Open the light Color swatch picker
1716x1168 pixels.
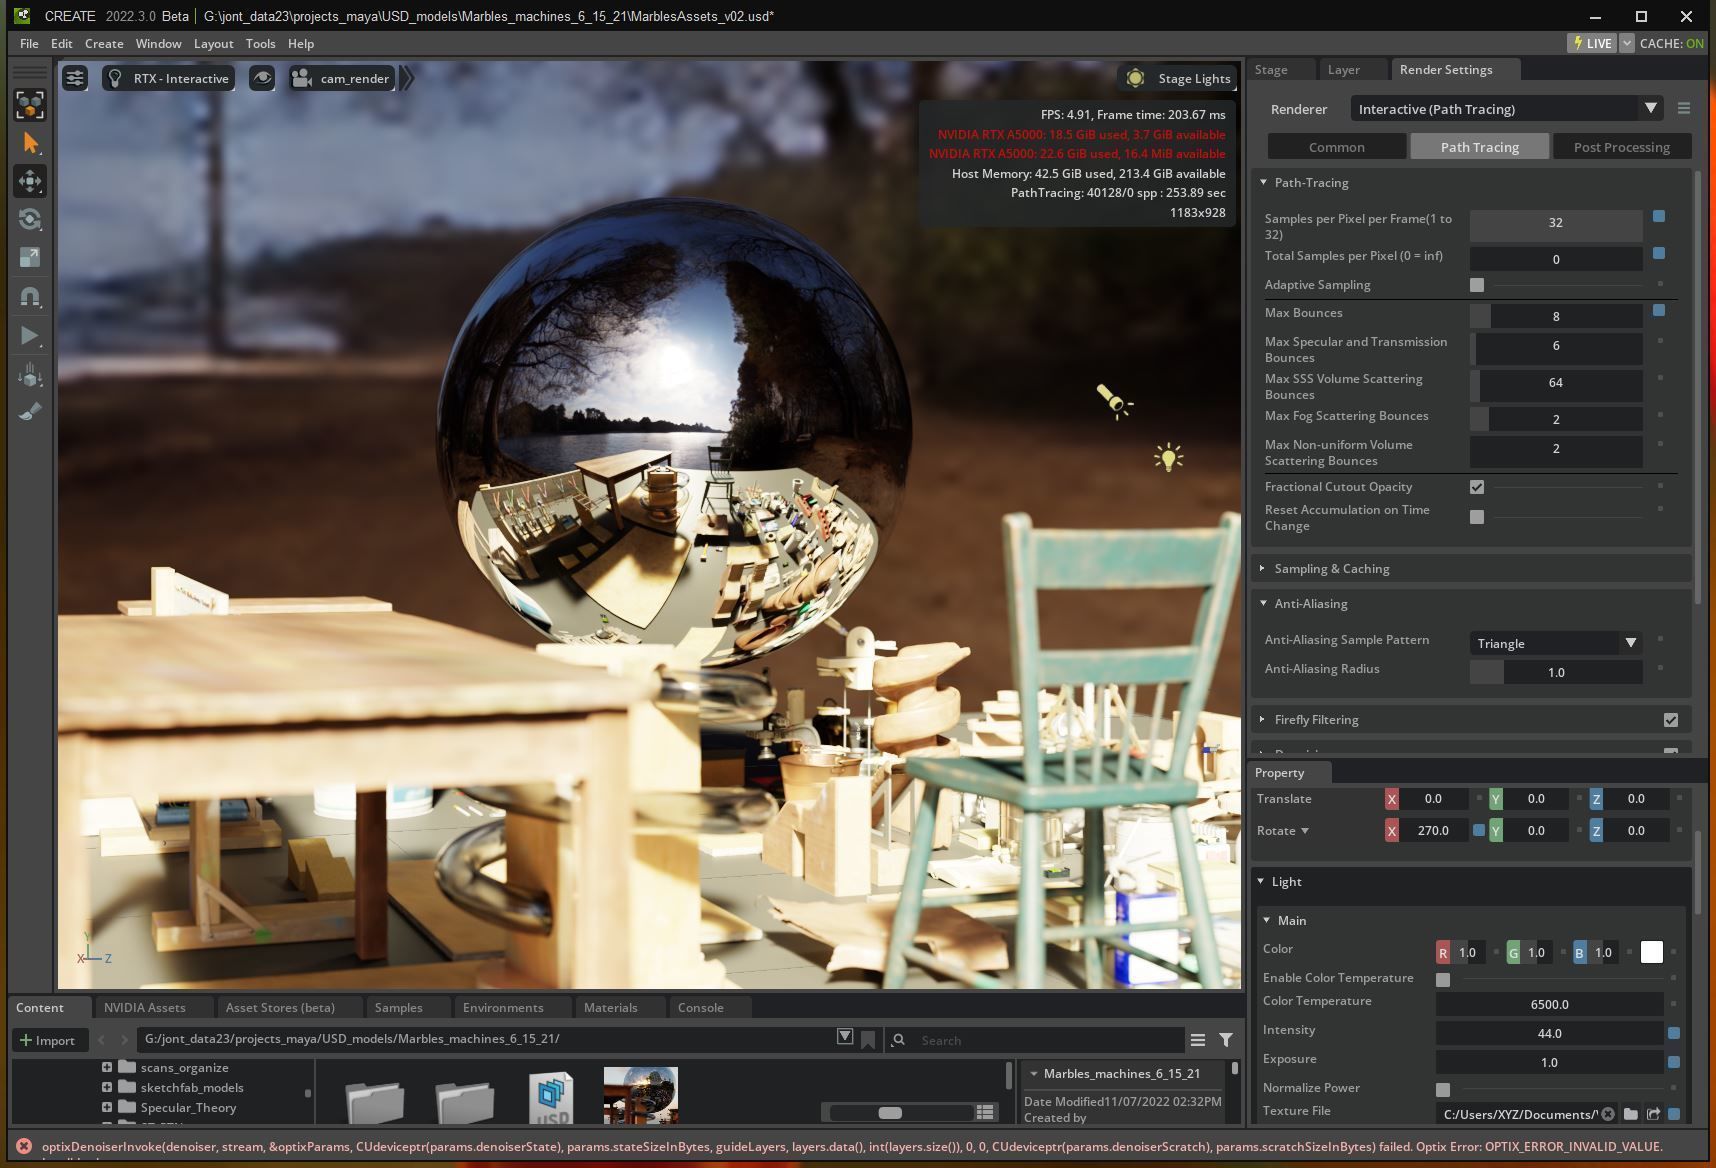[x=1652, y=952]
